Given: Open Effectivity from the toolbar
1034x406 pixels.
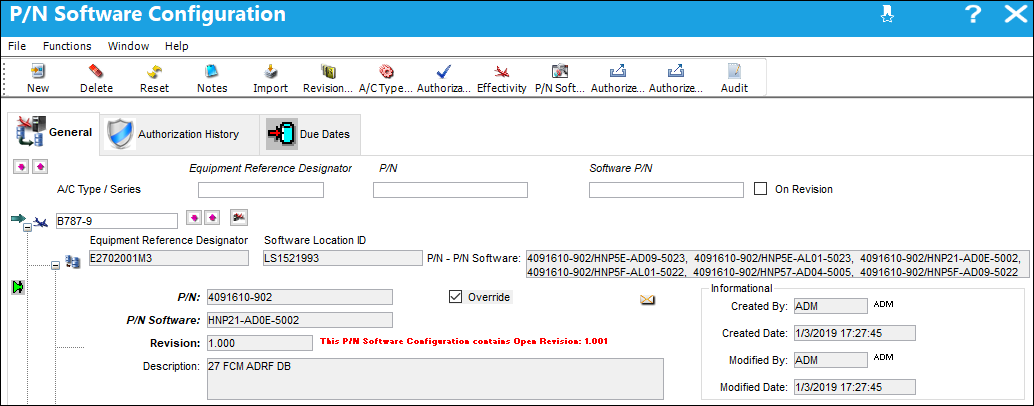Looking at the screenshot, I should point(502,78).
